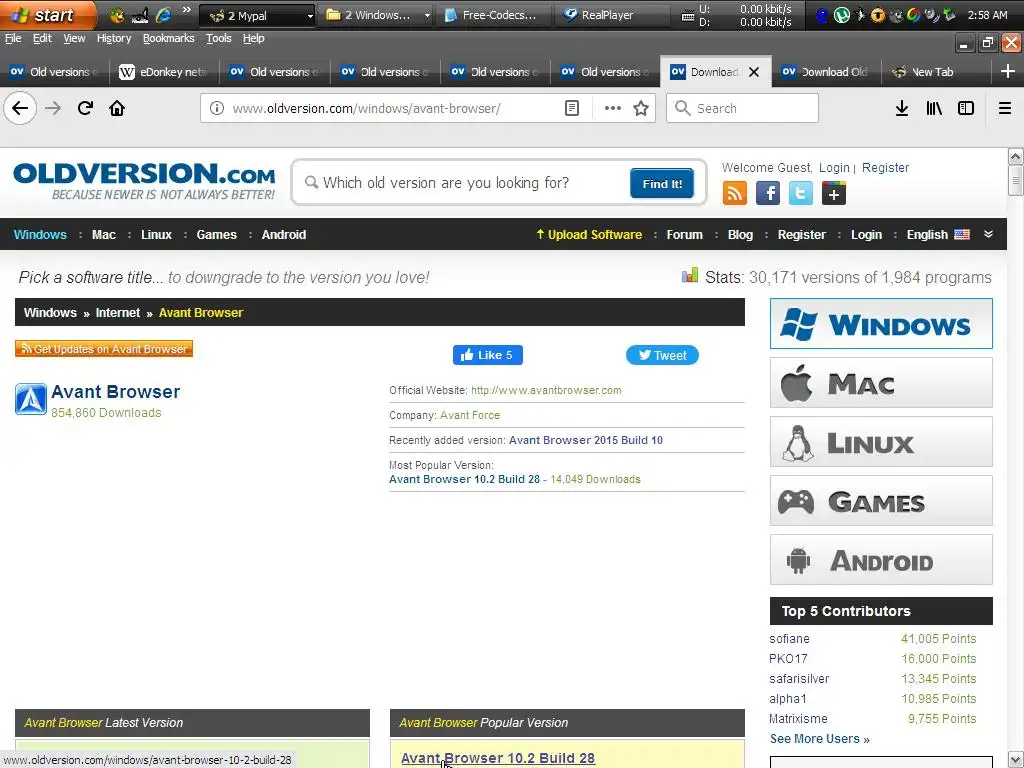Toggle reader view icon in address bar
Image resolution: width=1024 pixels, height=768 pixels.
(x=571, y=108)
